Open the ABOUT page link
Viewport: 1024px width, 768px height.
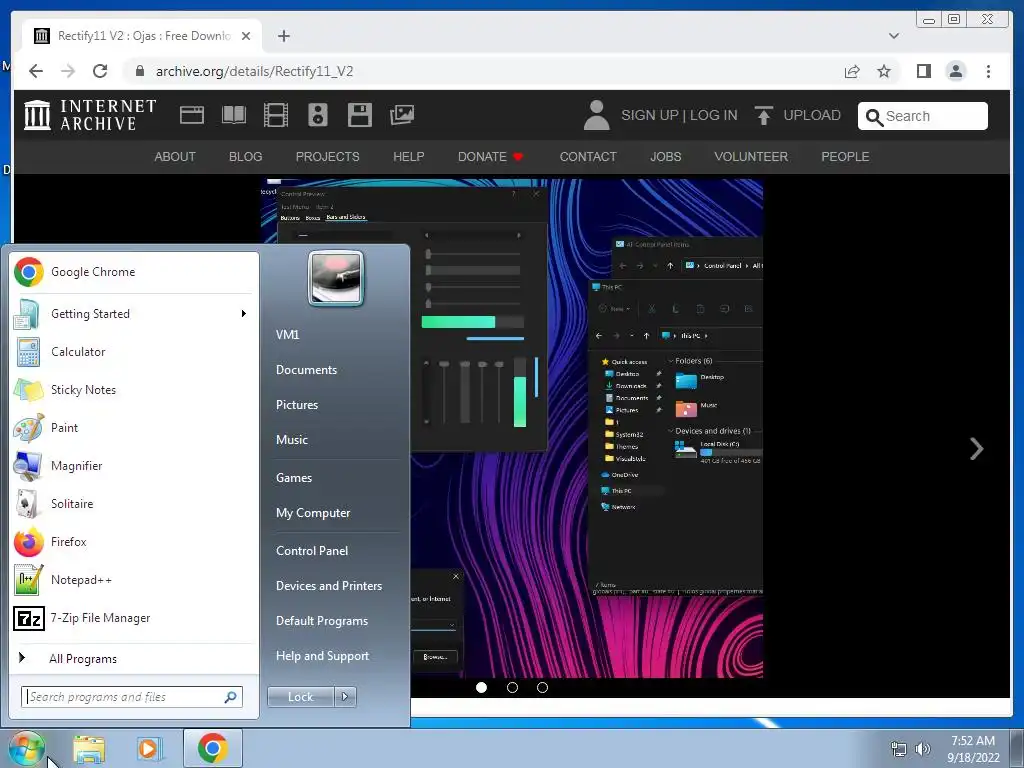(x=175, y=157)
